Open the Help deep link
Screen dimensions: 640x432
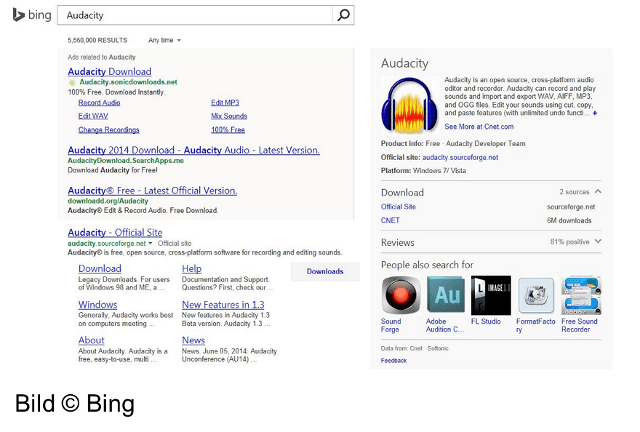point(191,269)
